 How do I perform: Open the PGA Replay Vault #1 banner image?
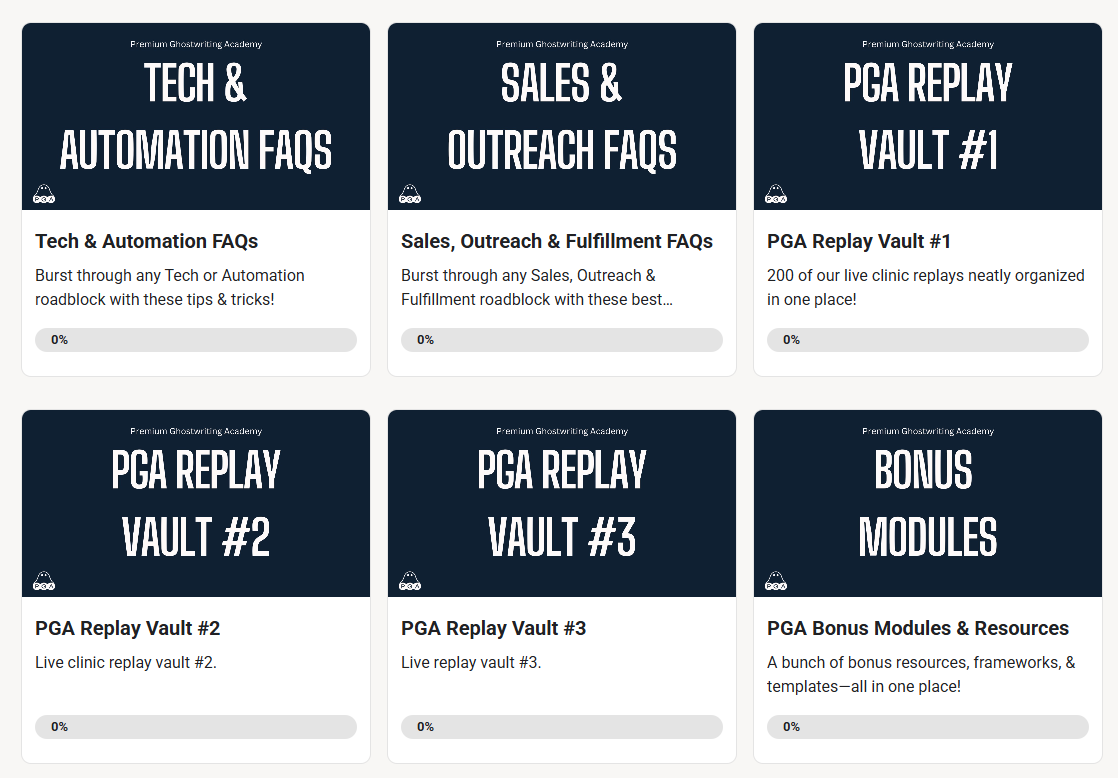click(928, 116)
